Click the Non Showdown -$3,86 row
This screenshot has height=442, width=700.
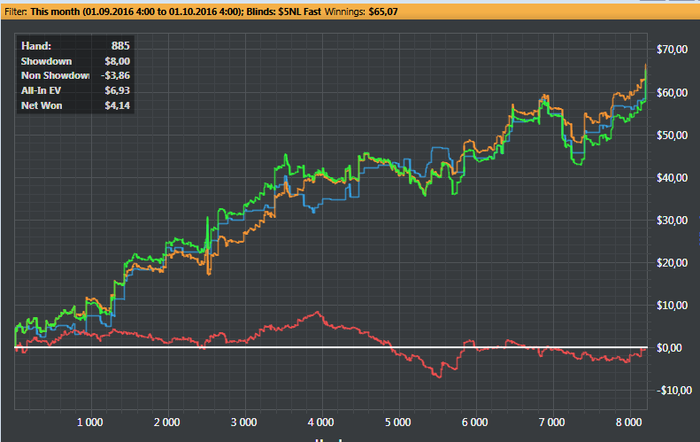click(75, 75)
